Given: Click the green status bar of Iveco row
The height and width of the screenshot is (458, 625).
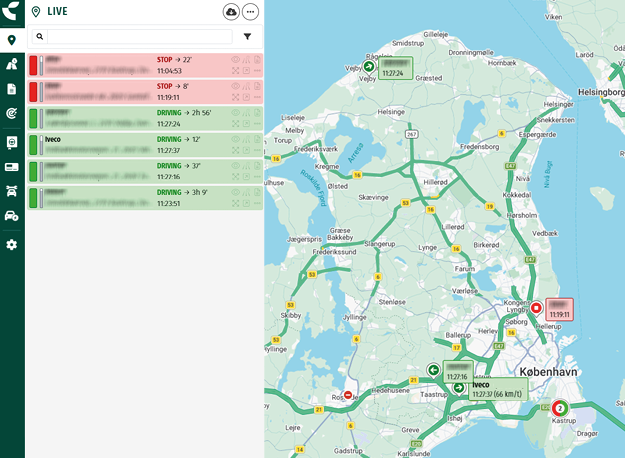Looking at the screenshot, I should pyautogui.click(x=33, y=145).
